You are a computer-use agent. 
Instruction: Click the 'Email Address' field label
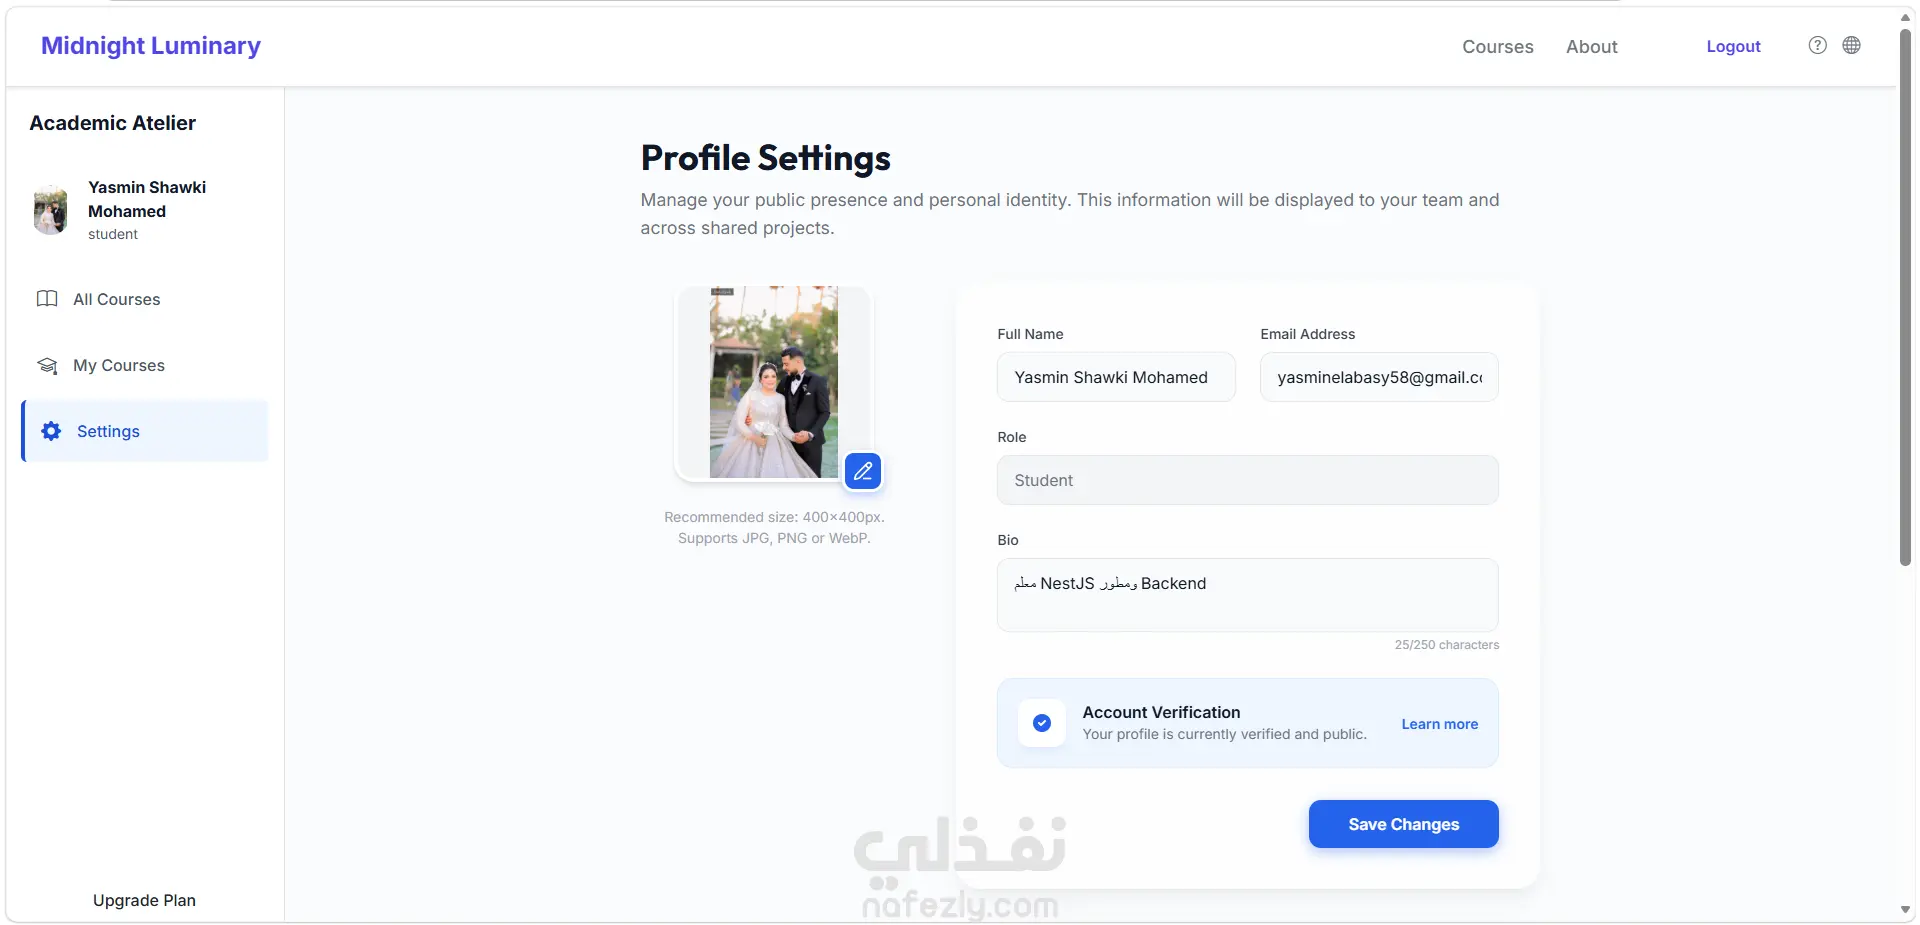pos(1307,334)
